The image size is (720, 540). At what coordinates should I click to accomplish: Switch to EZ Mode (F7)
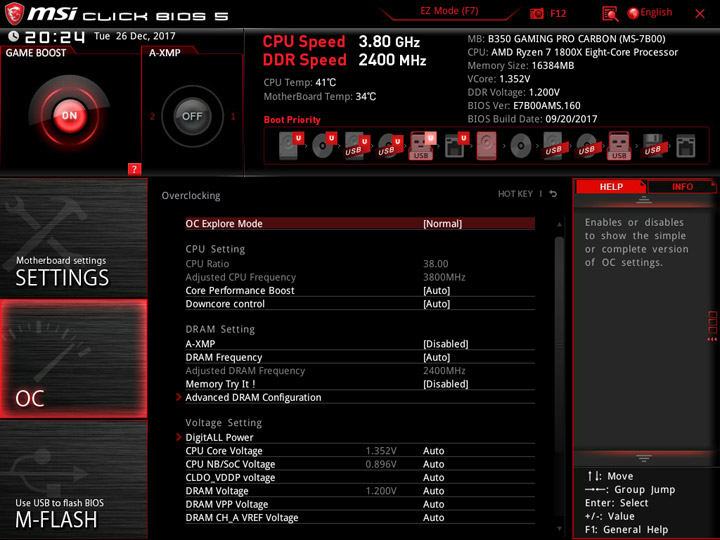tap(449, 11)
